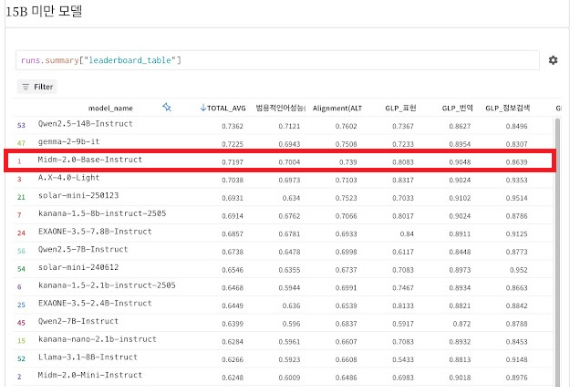Select the kanana-1.5-8b-instruct-2505 row name

pos(102,213)
